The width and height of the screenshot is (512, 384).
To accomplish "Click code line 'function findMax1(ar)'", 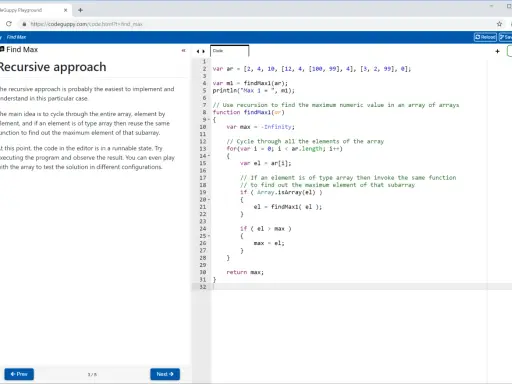I will [248, 112].
